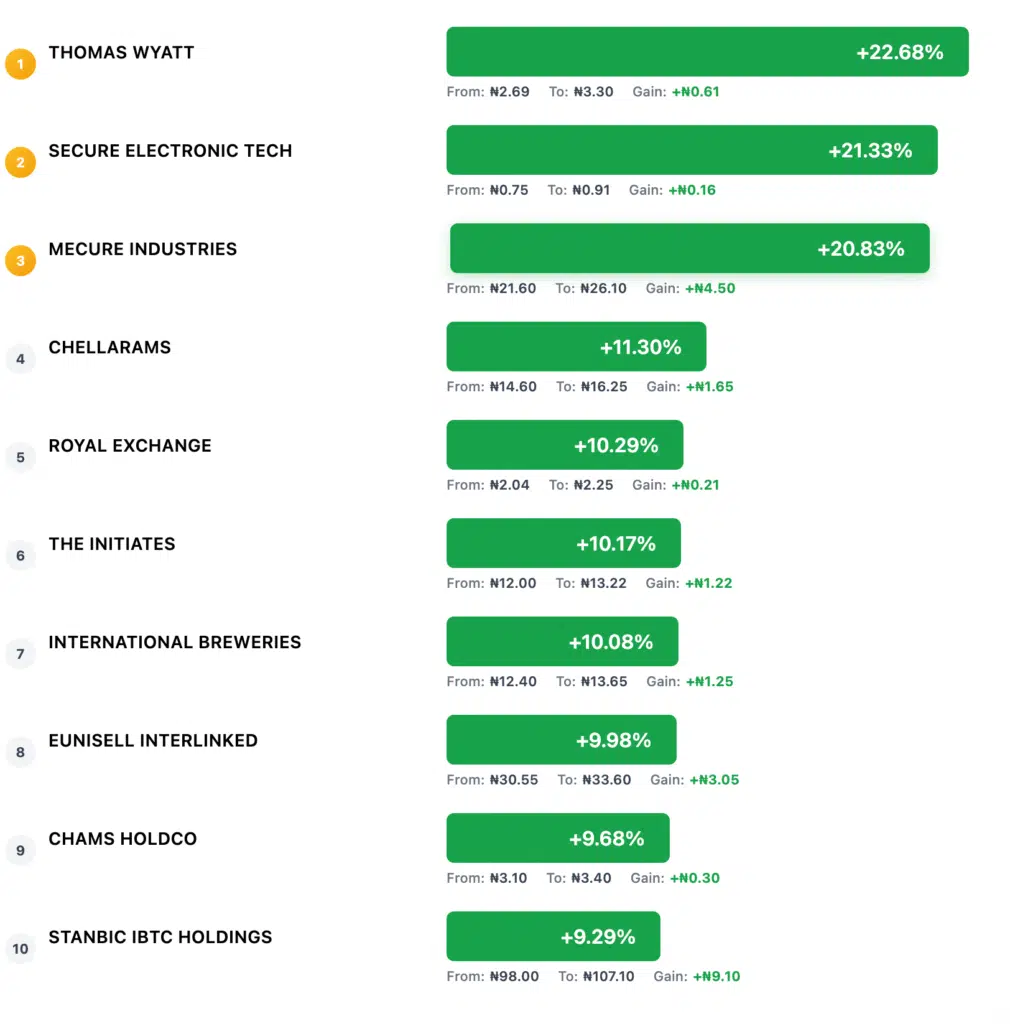Open the SECURE ELECTRONIC TECH entry
This screenshot has height=1024, width=1010.
point(170,151)
